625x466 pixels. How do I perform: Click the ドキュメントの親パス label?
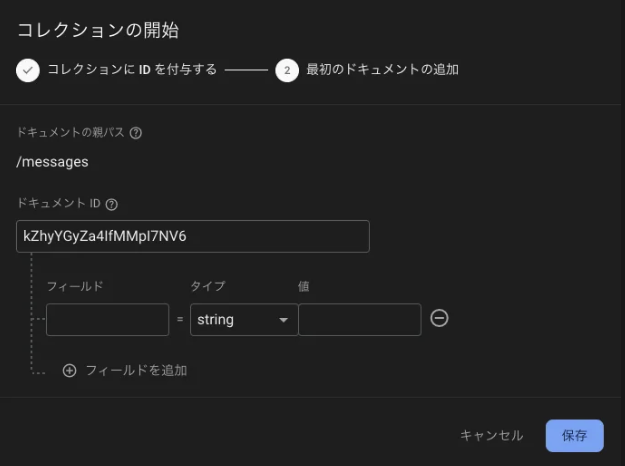[x=71, y=132]
